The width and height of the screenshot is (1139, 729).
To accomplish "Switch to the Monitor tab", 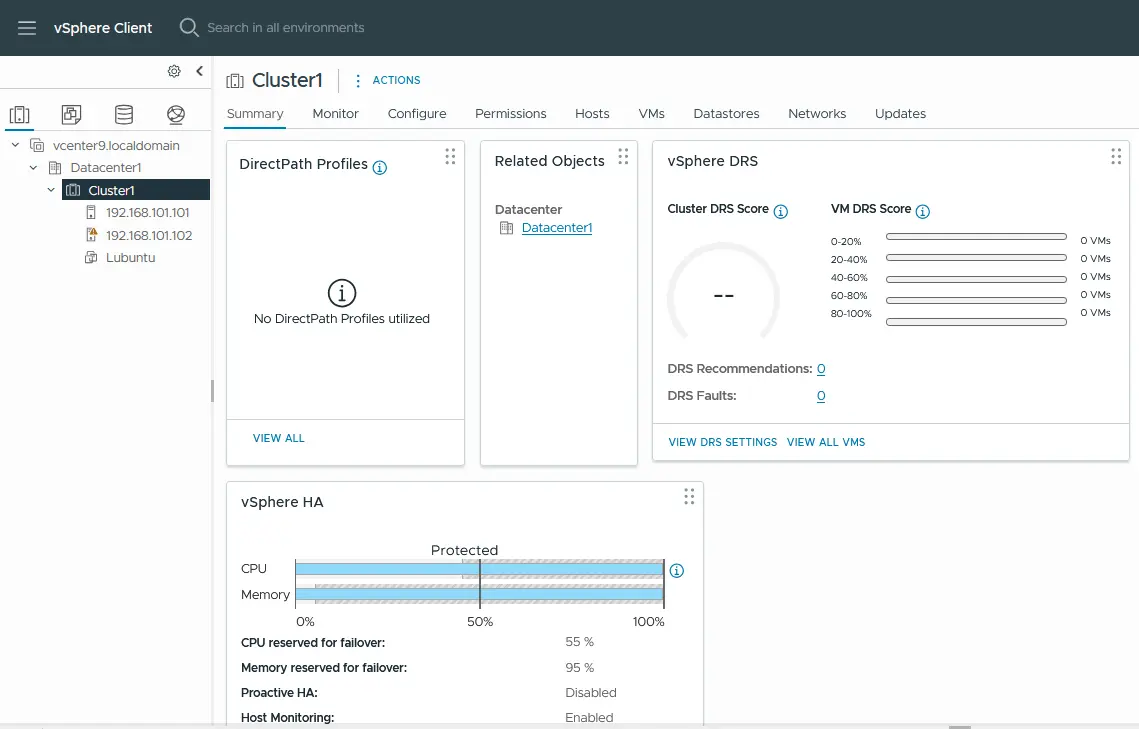I will point(335,113).
